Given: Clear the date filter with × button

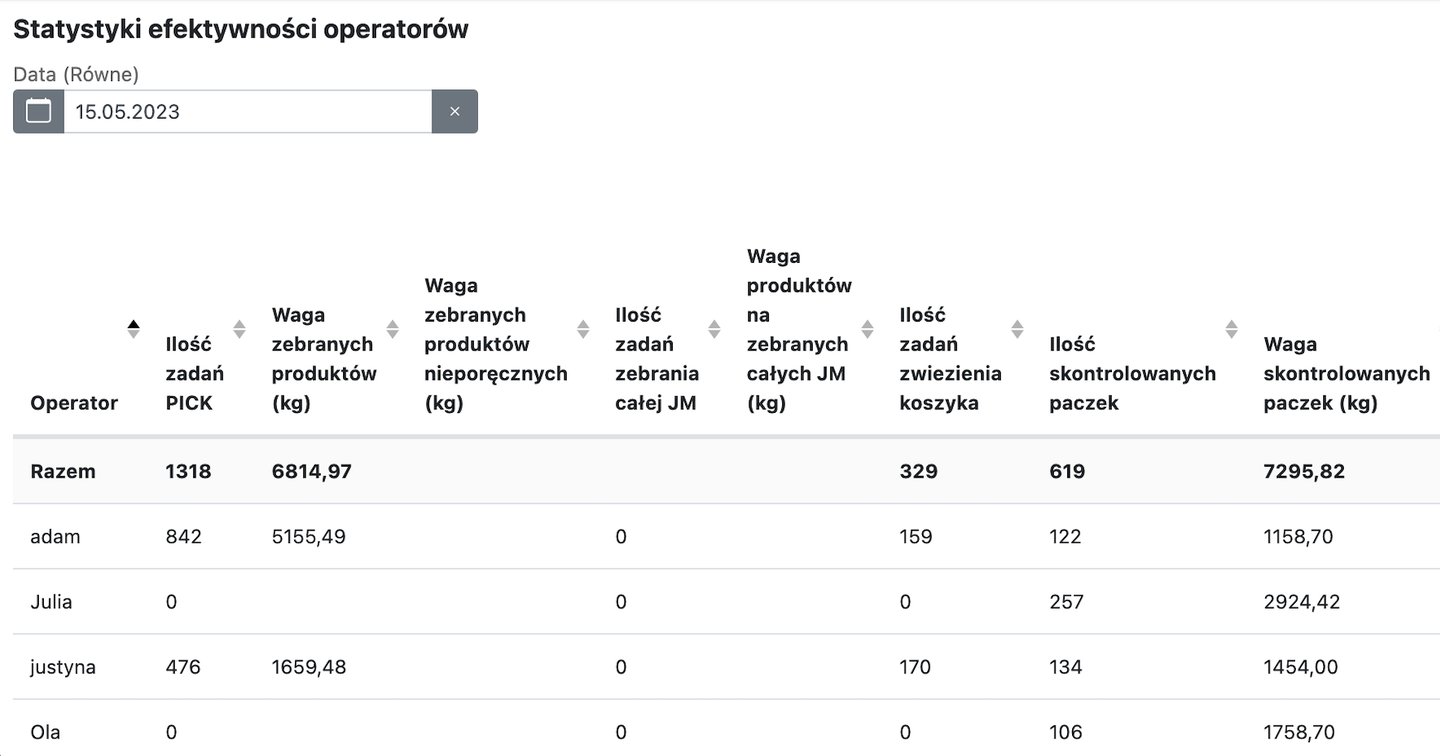Looking at the screenshot, I should coord(454,111).
